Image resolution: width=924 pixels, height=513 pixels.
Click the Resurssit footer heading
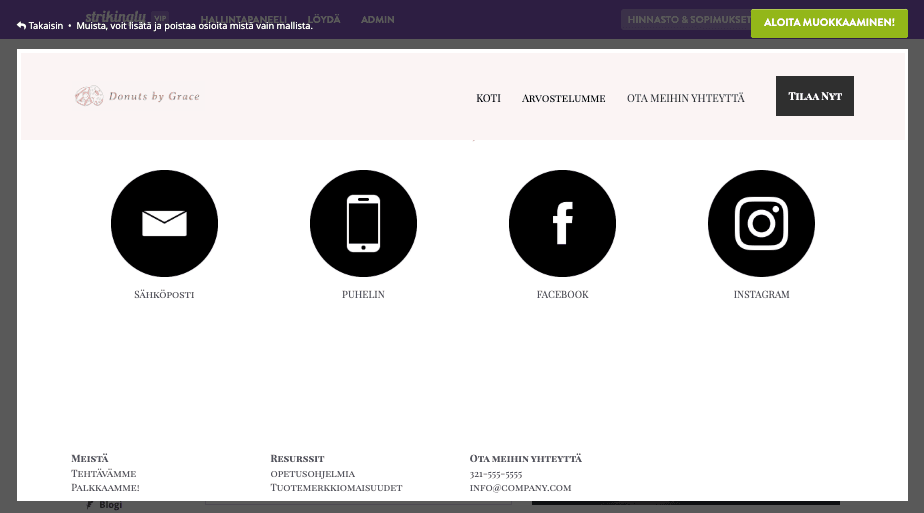(x=297, y=458)
